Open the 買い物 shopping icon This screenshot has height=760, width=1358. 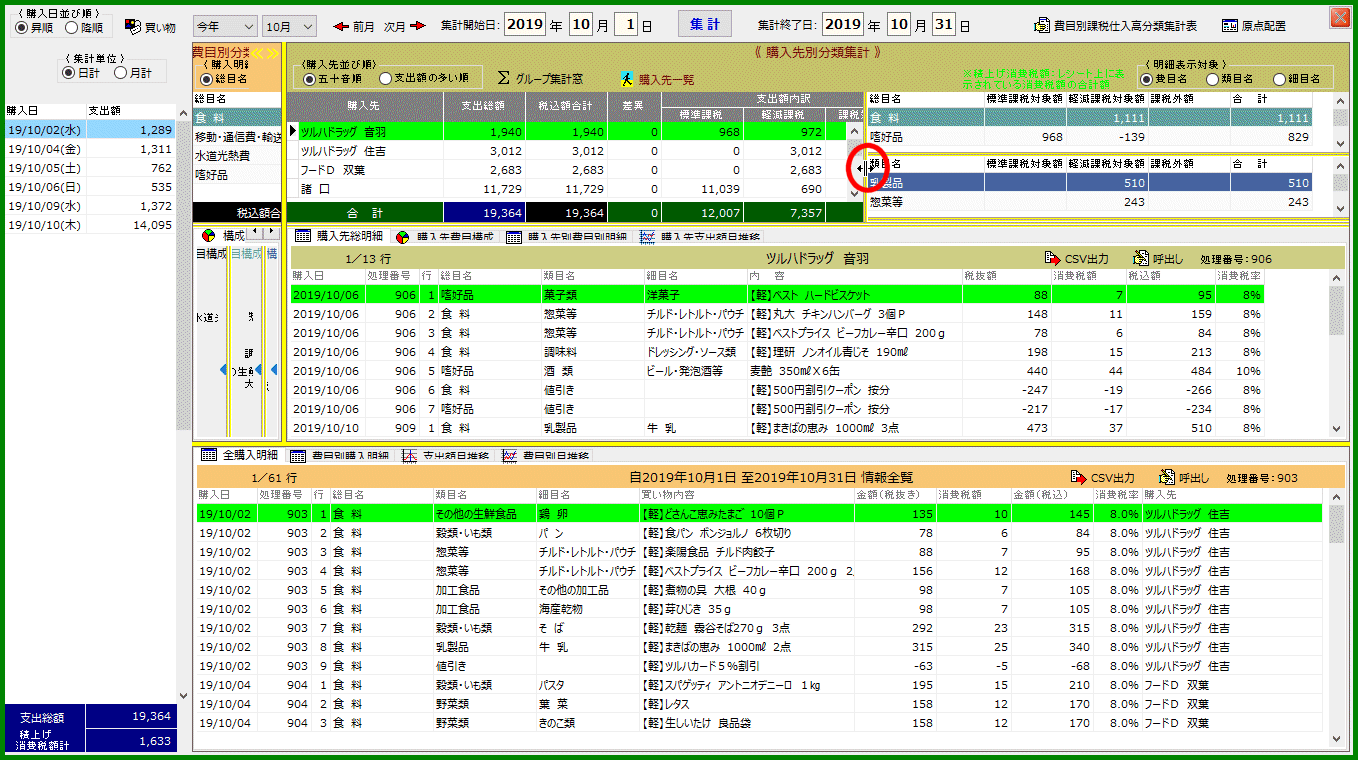[149, 26]
